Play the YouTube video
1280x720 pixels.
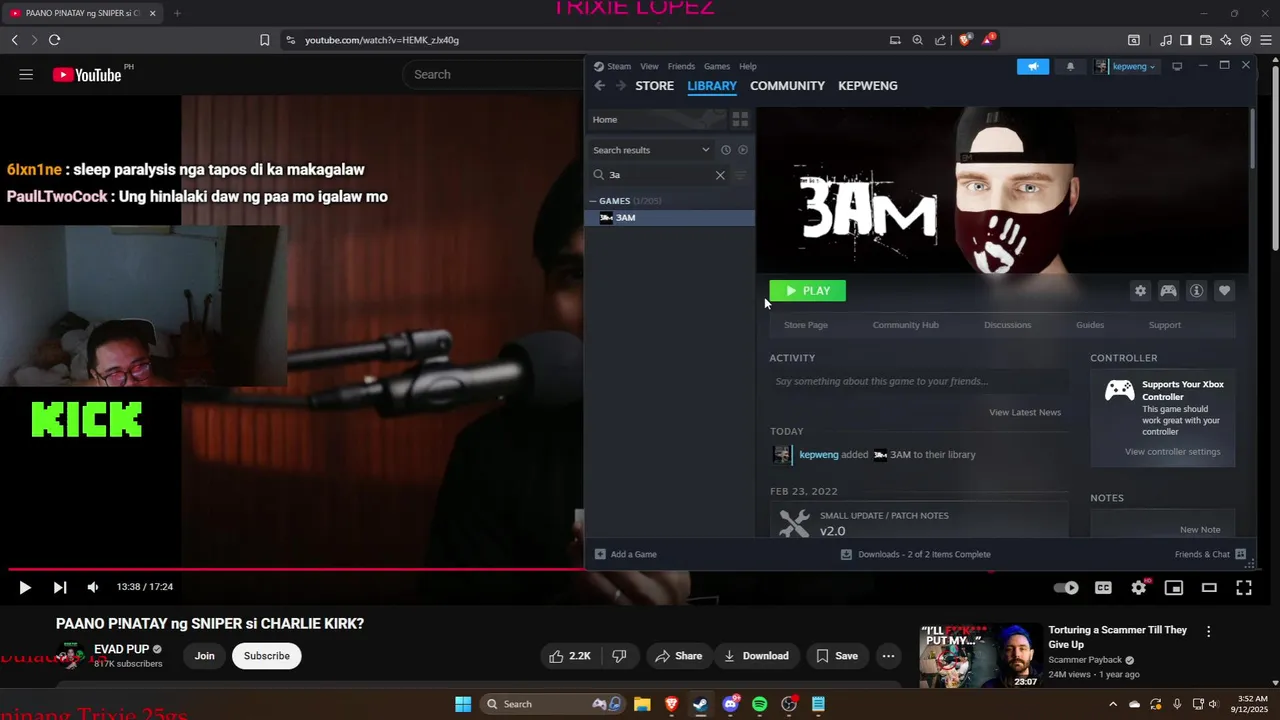click(25, 588)
